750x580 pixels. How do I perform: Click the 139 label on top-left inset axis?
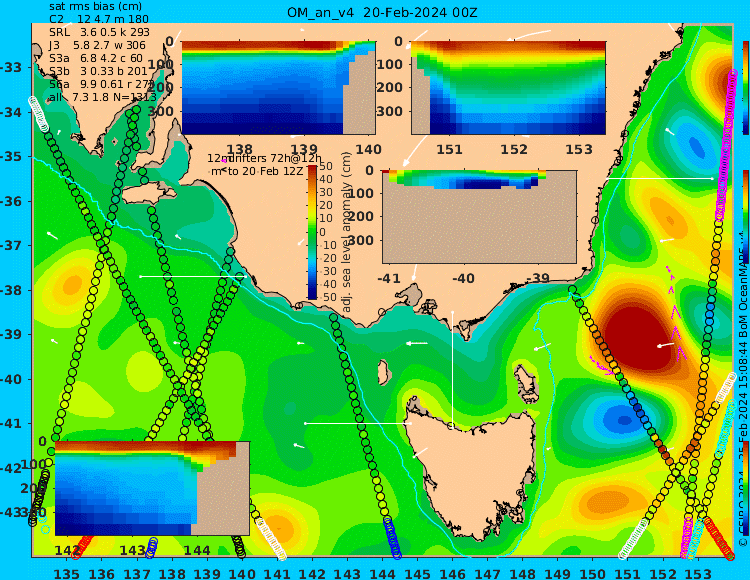tap(305, 149)
